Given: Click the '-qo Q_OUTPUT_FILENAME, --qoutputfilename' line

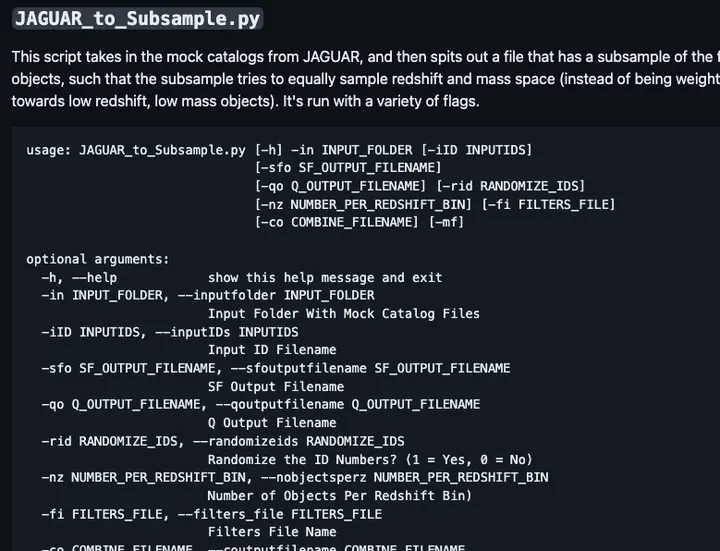Looking at the screenshot, I should coord(261,405).
